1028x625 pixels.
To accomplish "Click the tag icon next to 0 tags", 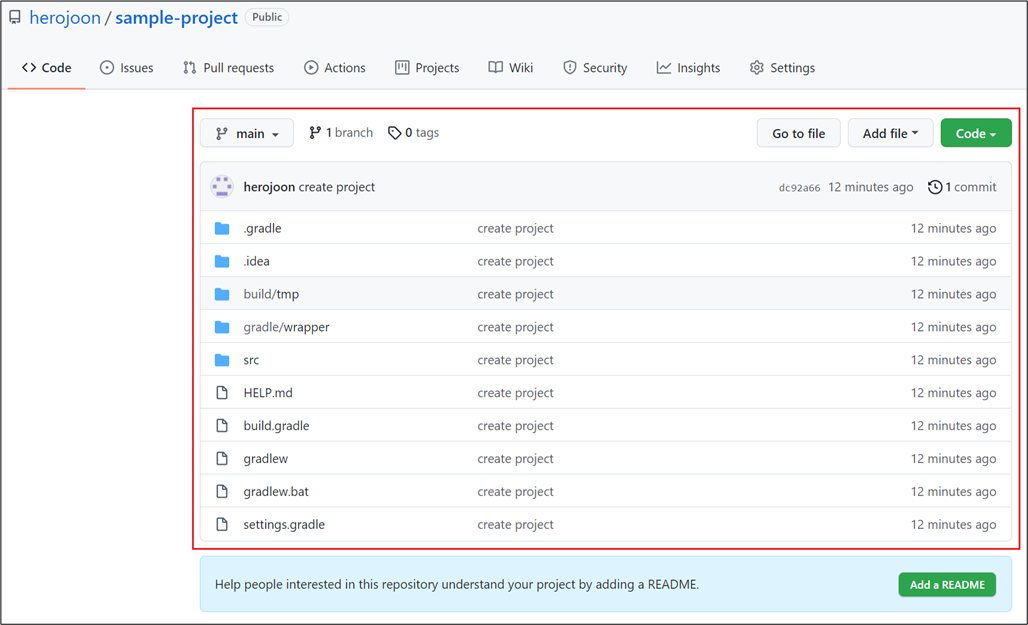I will click(x=394, y=133).
